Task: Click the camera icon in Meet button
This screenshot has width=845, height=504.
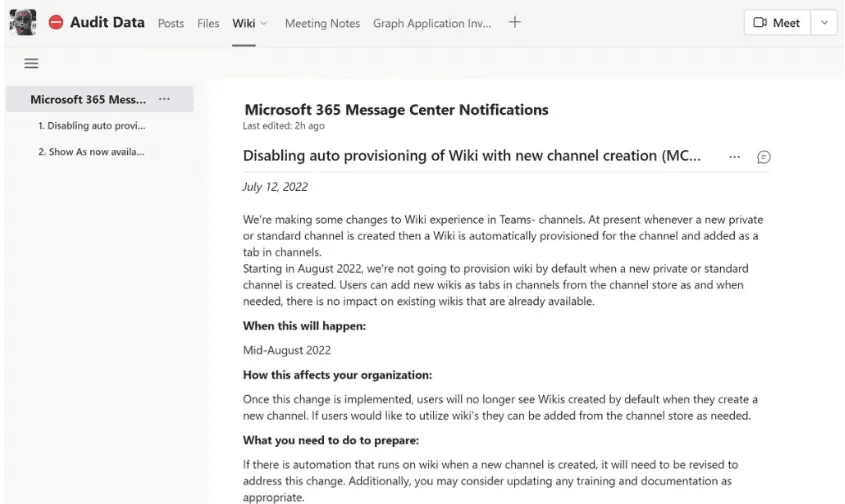Action: [760, 23]
